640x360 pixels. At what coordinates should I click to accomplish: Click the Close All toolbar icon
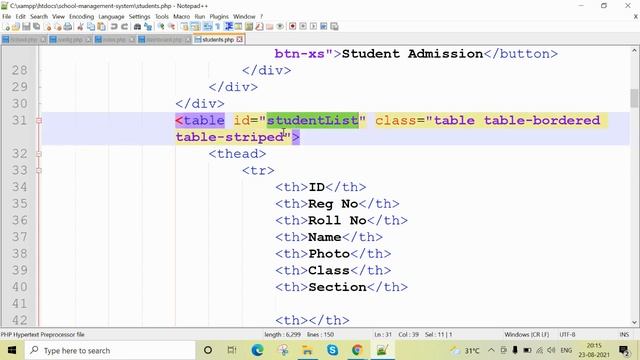click(58, 27)
